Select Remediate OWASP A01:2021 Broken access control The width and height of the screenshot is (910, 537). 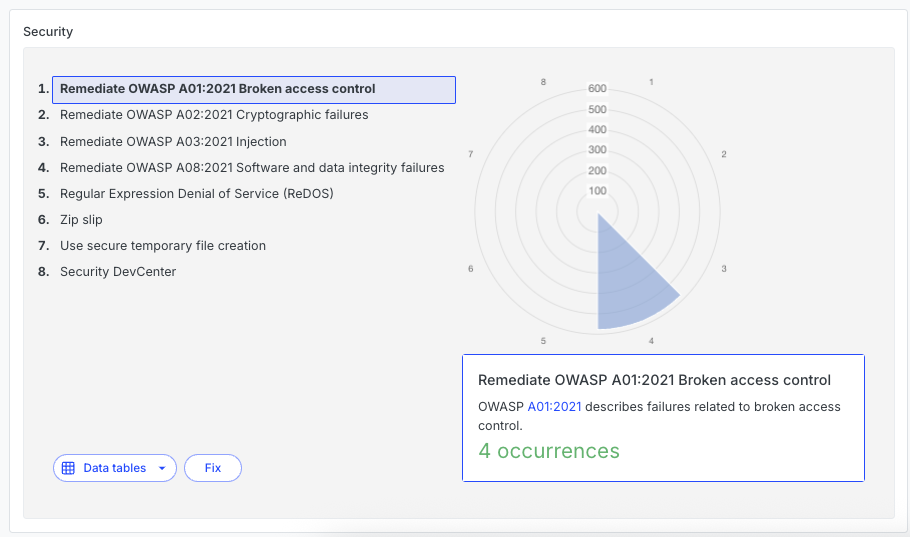pos(254,89)
